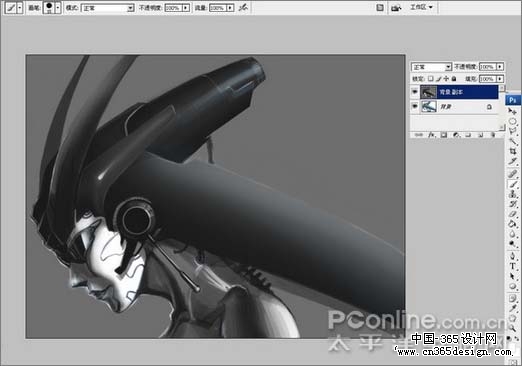Open the layer blend mode 正常 dropdown
522x366 pixels.
pos(431,67)
